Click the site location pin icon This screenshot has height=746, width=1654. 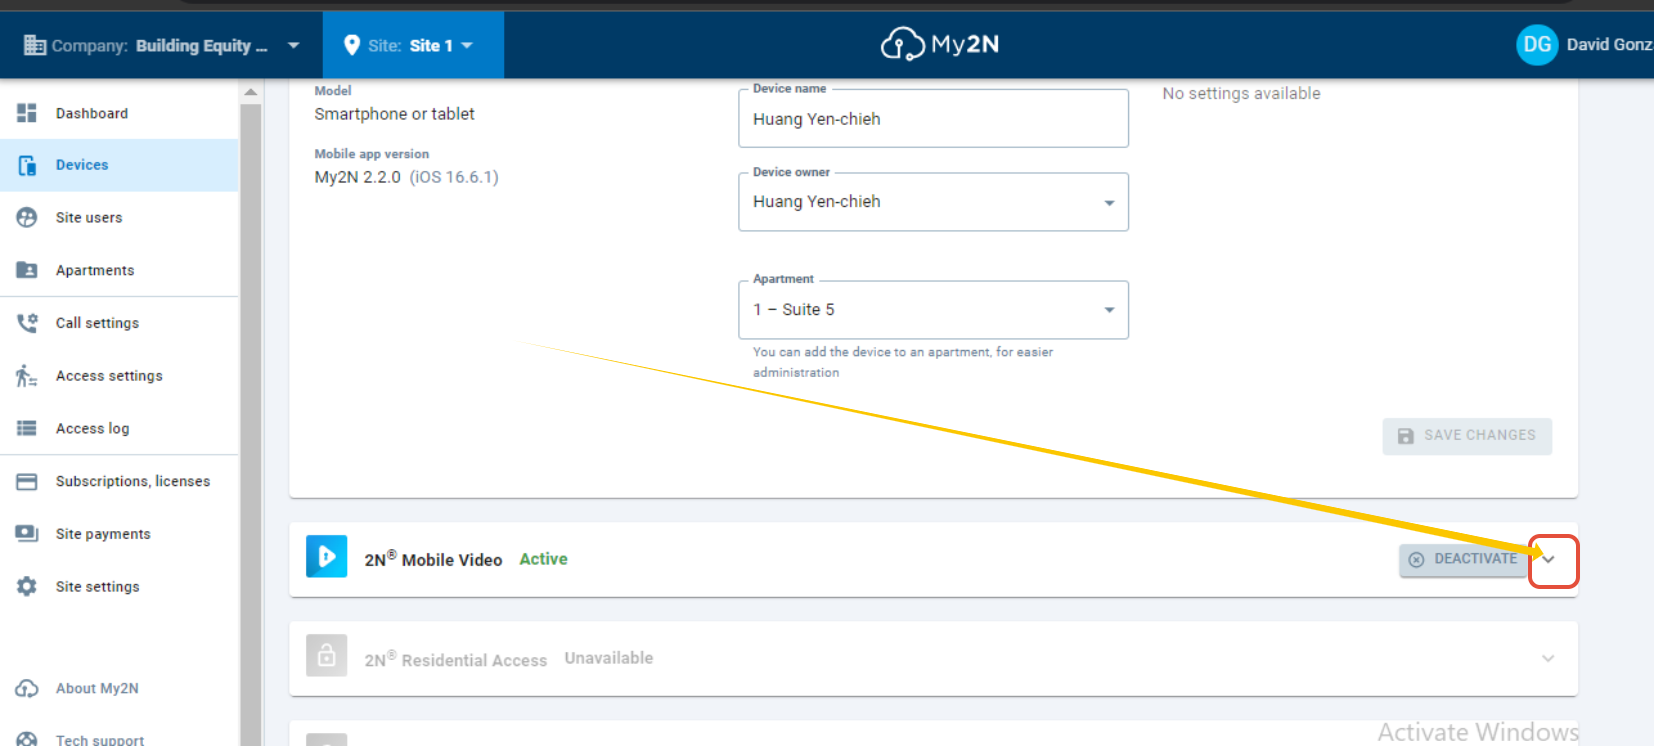[x=352, y=45]
